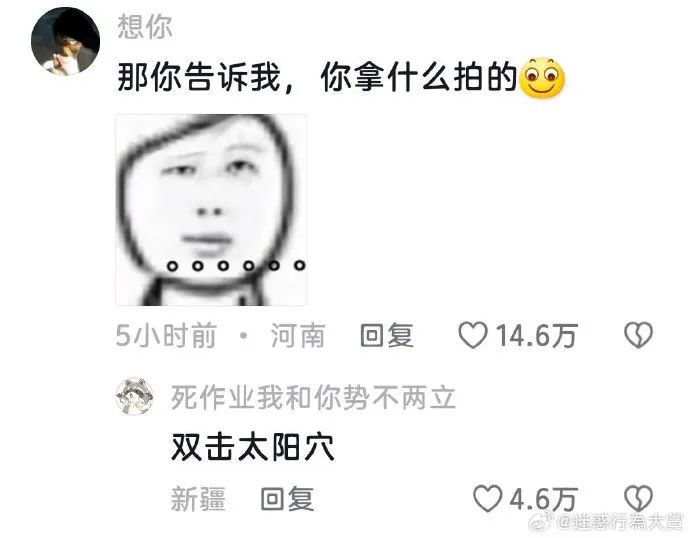Click the 5小时前 timestamp
This screenshot has height=538, width=690.
pos(166,335)
